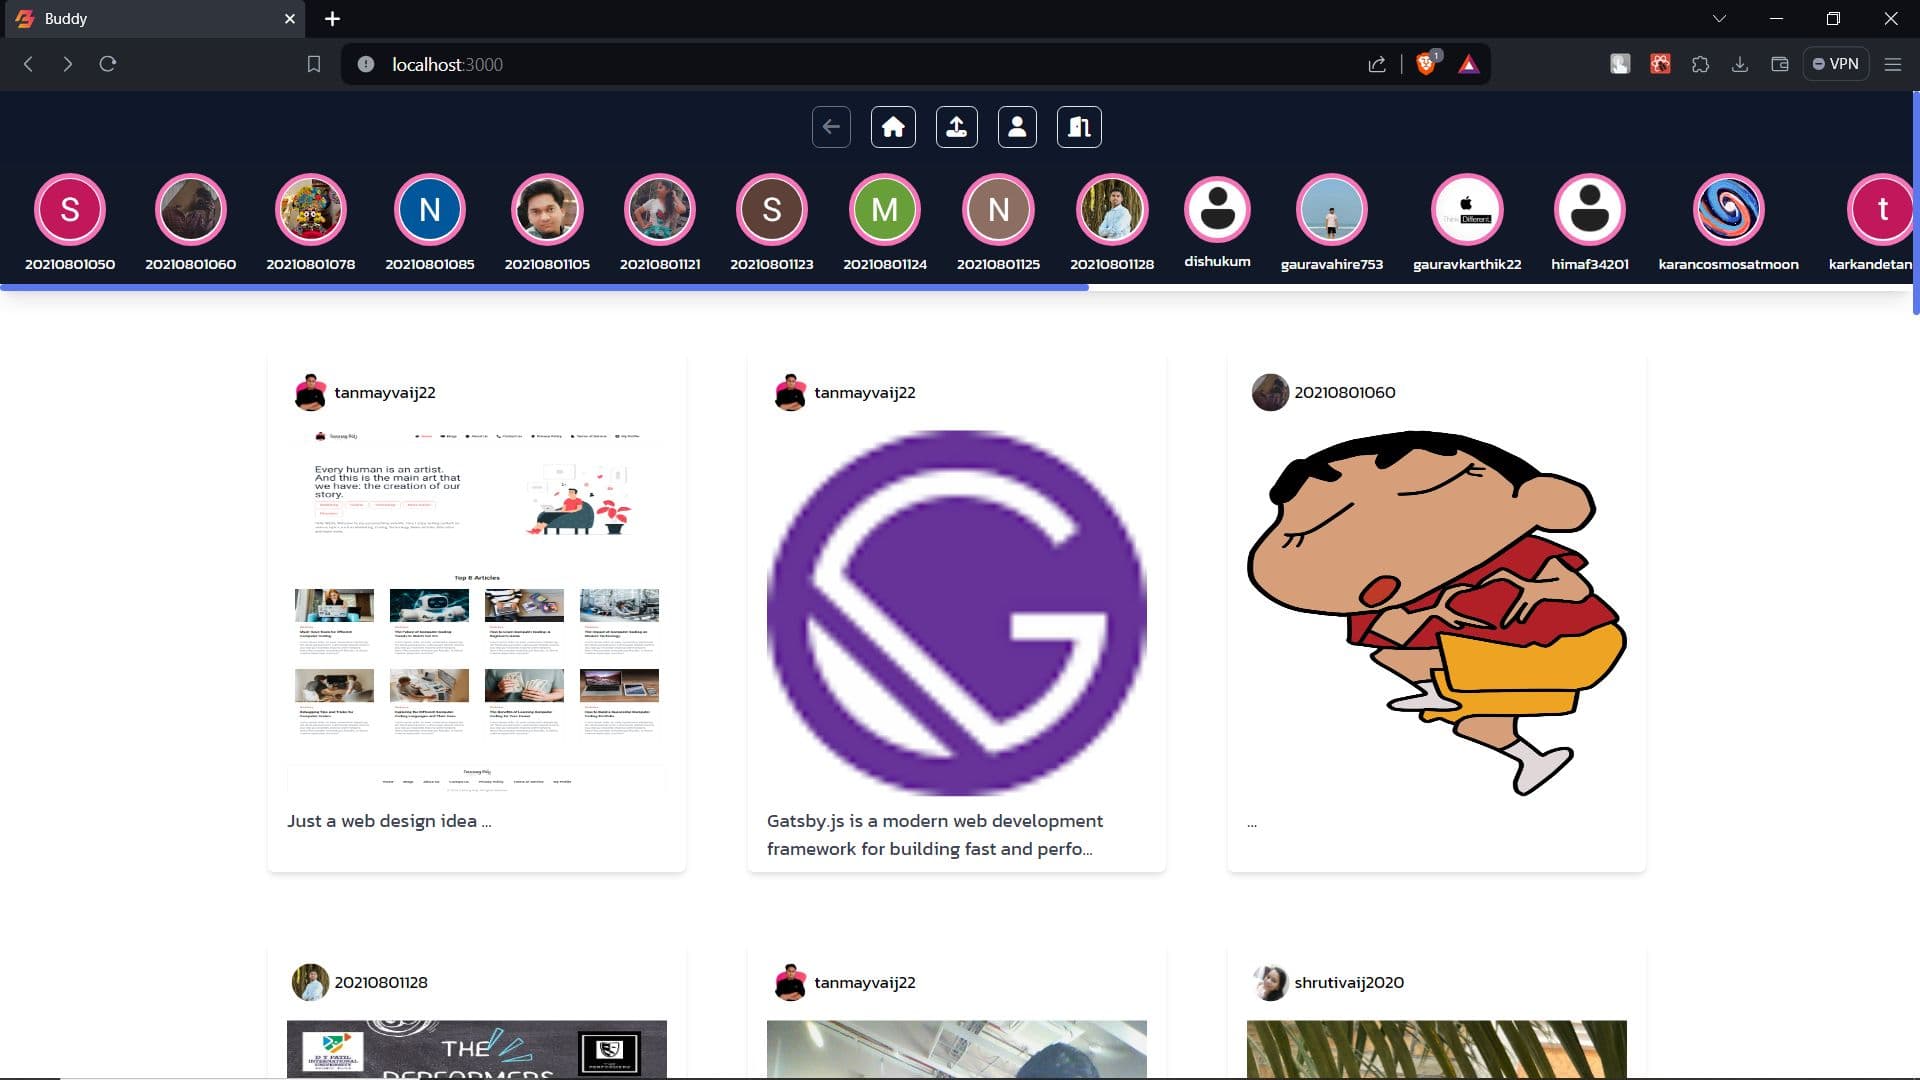Open story avatar for 20210801060
This screenshot has height=1080, width=1920.
click(x=191, y=210)
